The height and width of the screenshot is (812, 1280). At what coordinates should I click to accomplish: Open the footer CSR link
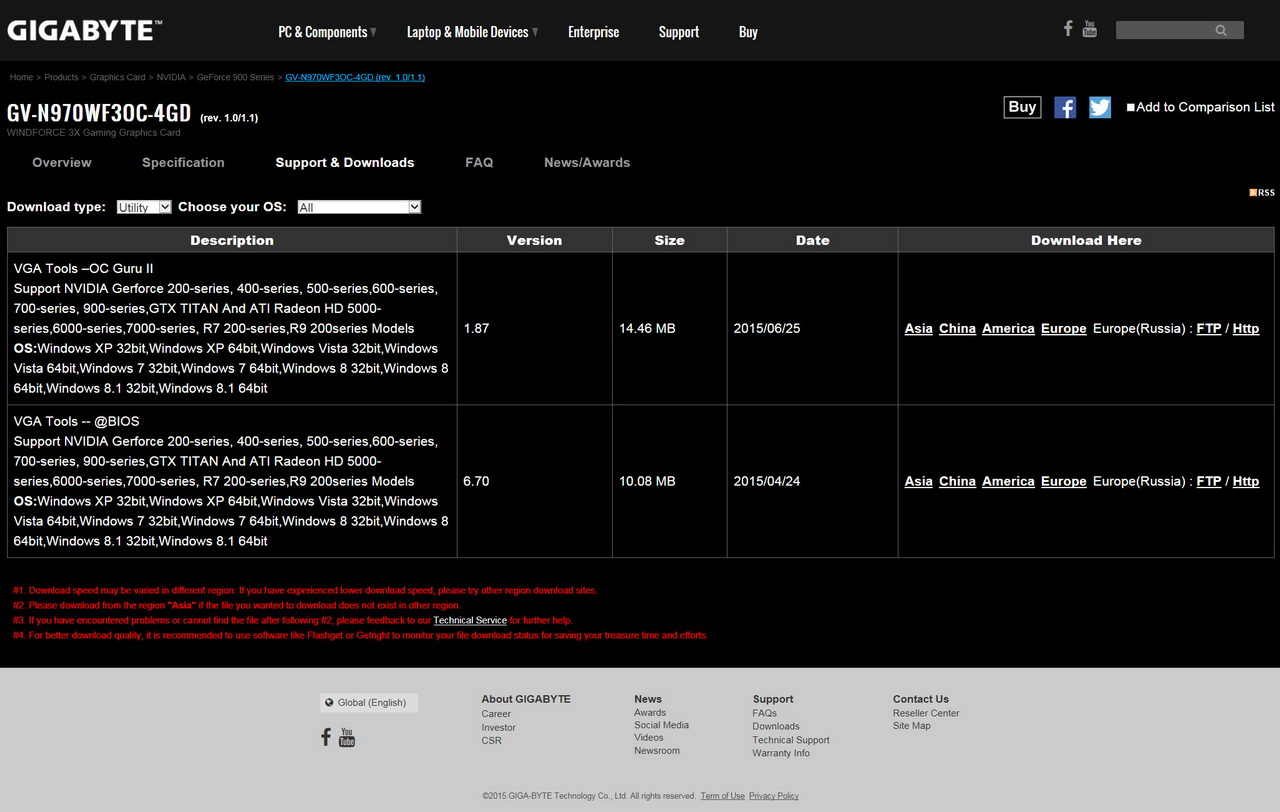(492, 740)
